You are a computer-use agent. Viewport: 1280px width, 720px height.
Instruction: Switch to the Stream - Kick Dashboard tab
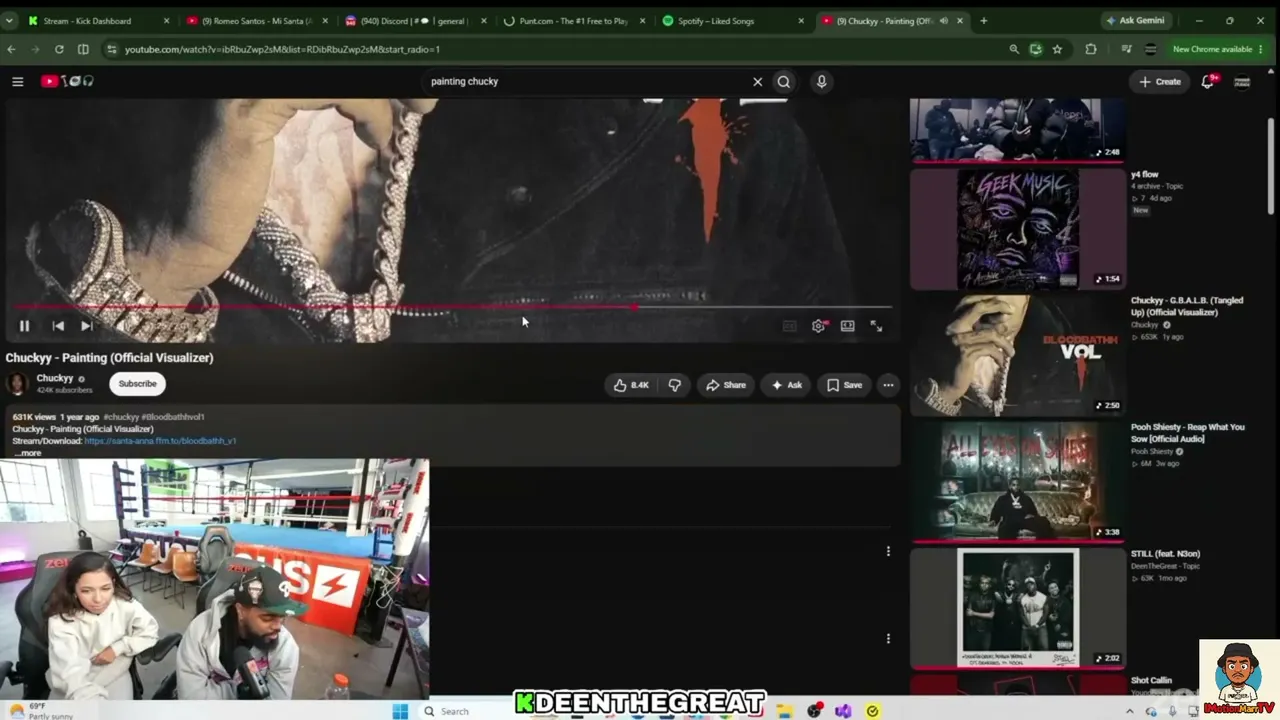coord(98,21)
